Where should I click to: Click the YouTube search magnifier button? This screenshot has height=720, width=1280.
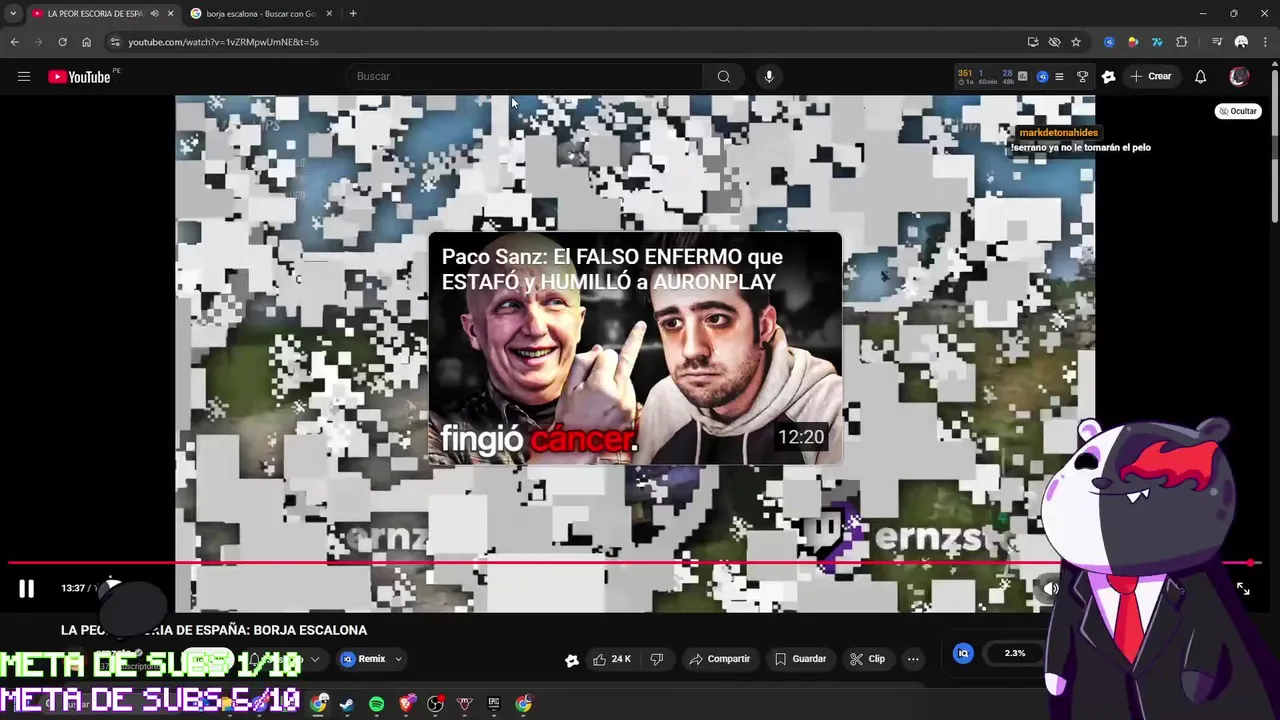pos(723,76)
